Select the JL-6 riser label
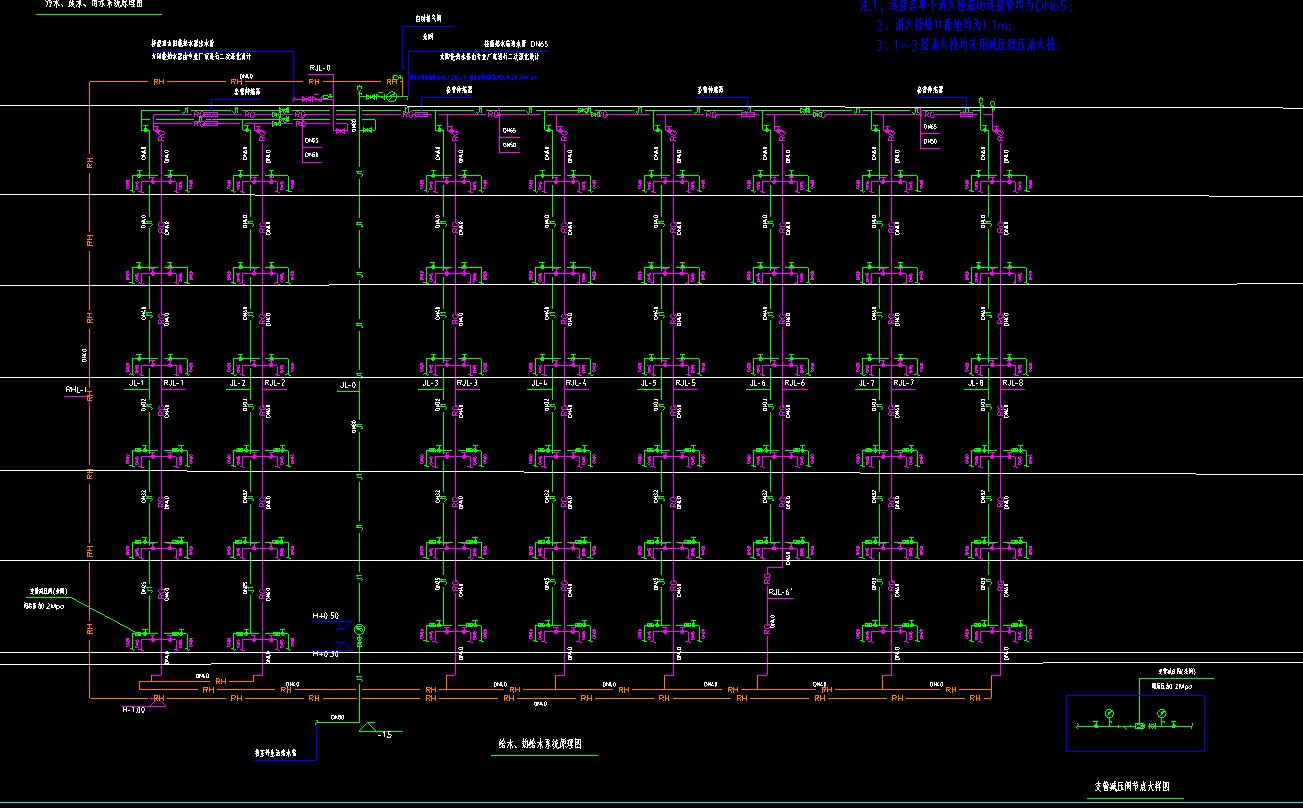Viewport: 1303px width, 808px height. tap(757, 383)
